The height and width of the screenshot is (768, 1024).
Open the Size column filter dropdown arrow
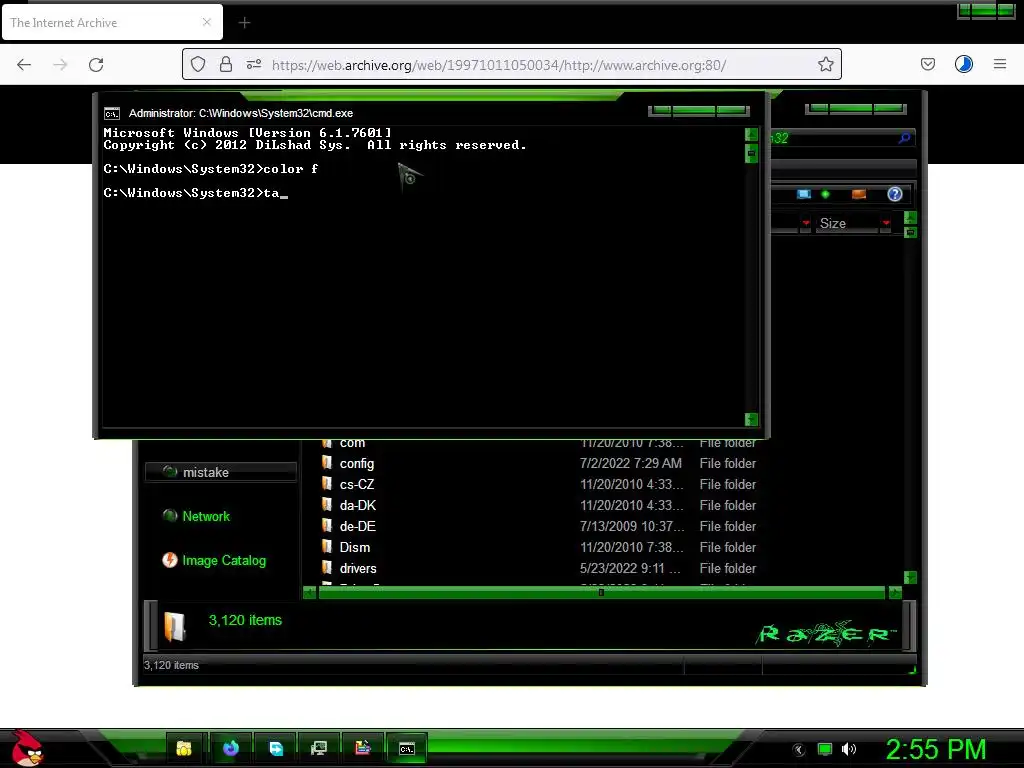886,223
